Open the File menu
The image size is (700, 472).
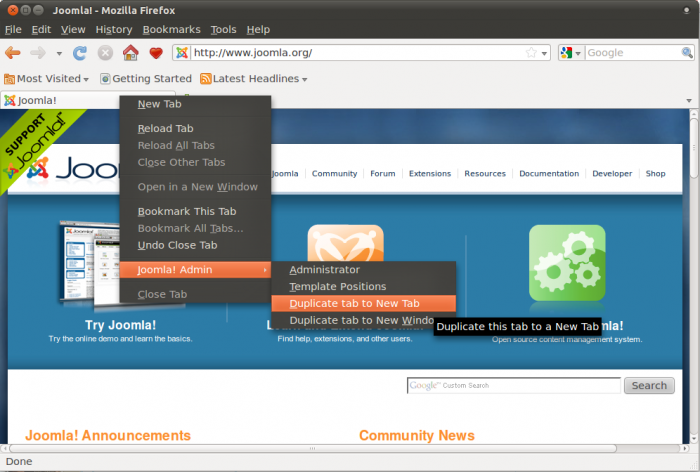pos(13,29)
